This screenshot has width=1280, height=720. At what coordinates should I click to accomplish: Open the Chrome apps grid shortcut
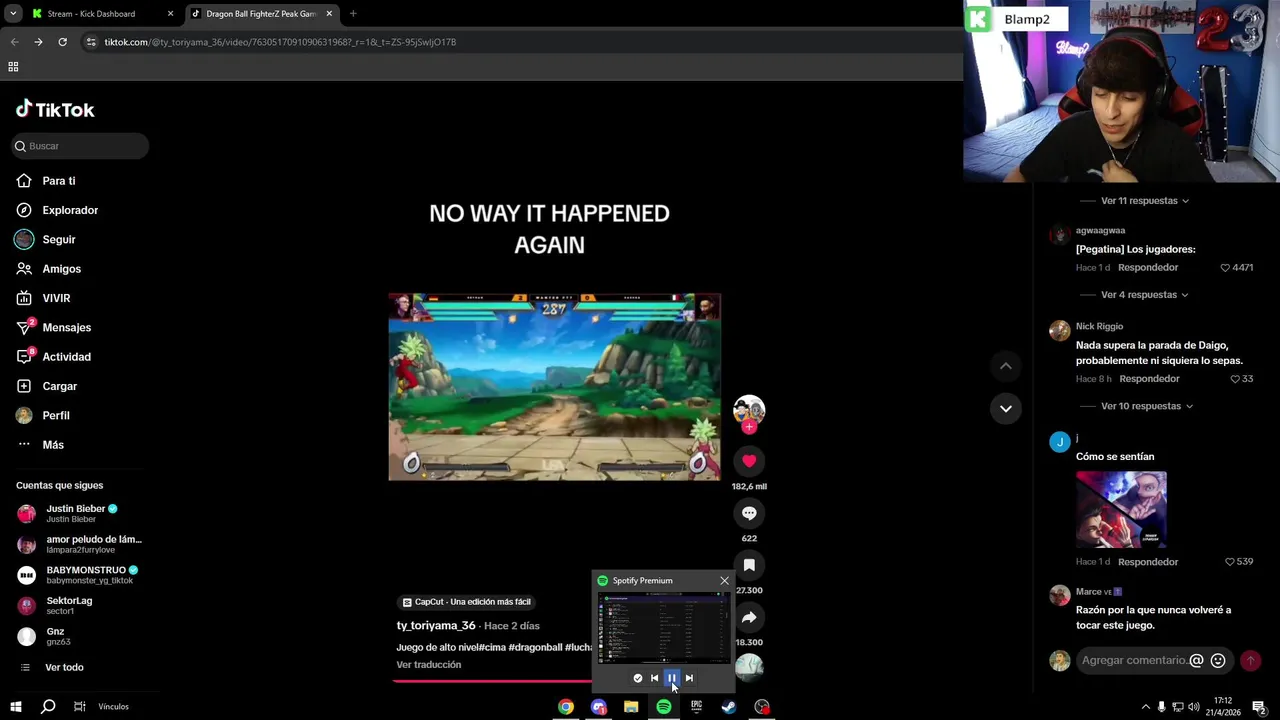click(13, 67)
